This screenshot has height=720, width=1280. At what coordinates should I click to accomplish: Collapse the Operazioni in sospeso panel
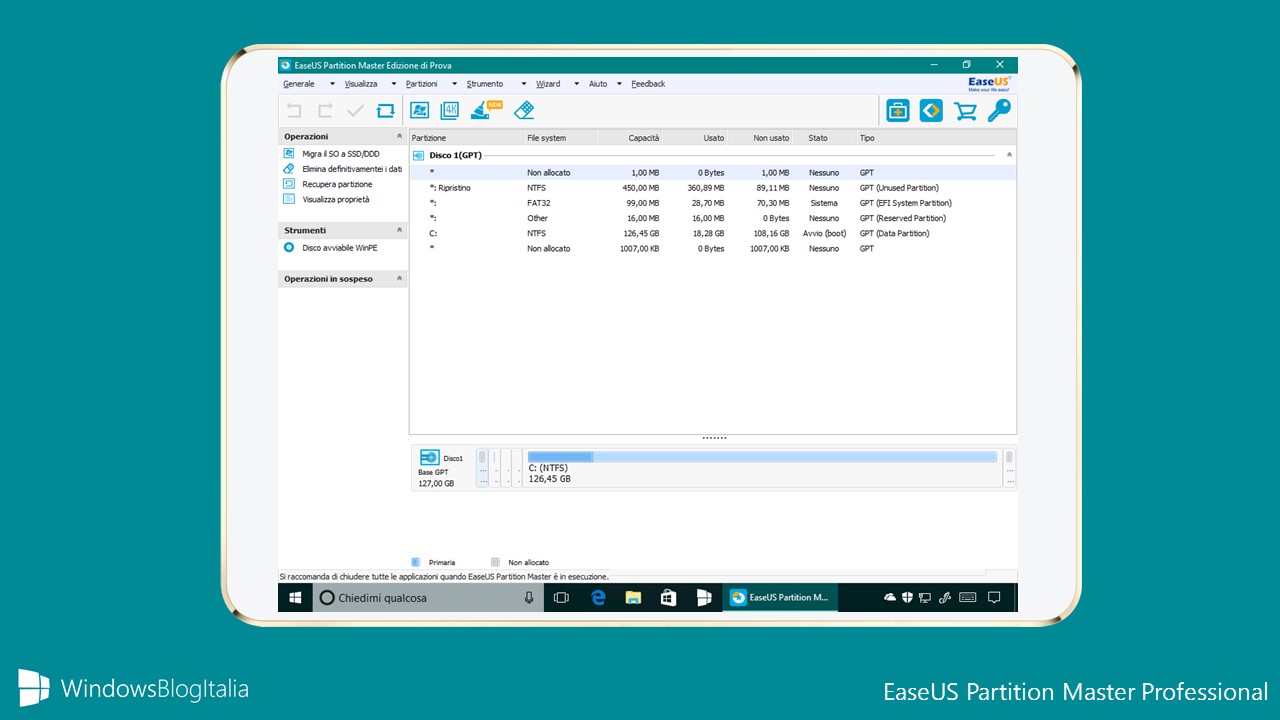(400, 279)
